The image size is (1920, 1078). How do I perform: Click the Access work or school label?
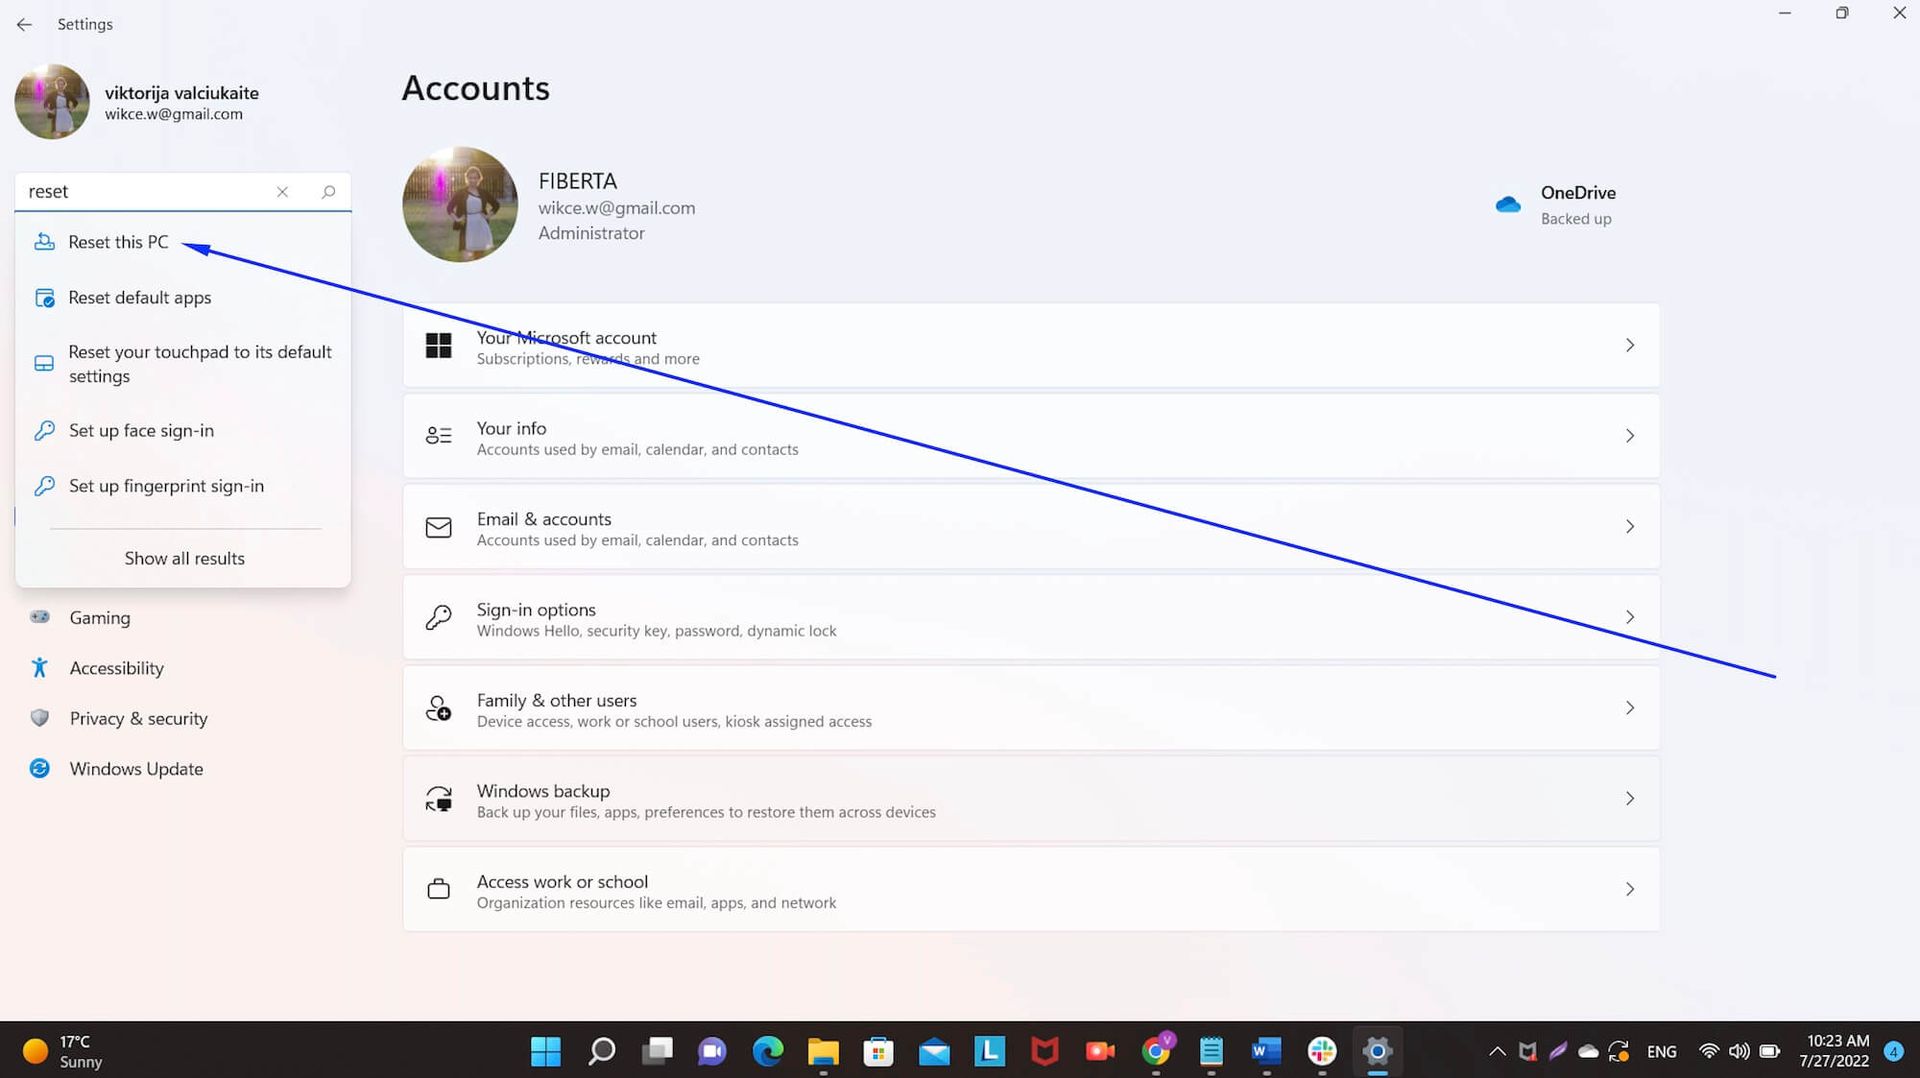click(x=562, y=882)
